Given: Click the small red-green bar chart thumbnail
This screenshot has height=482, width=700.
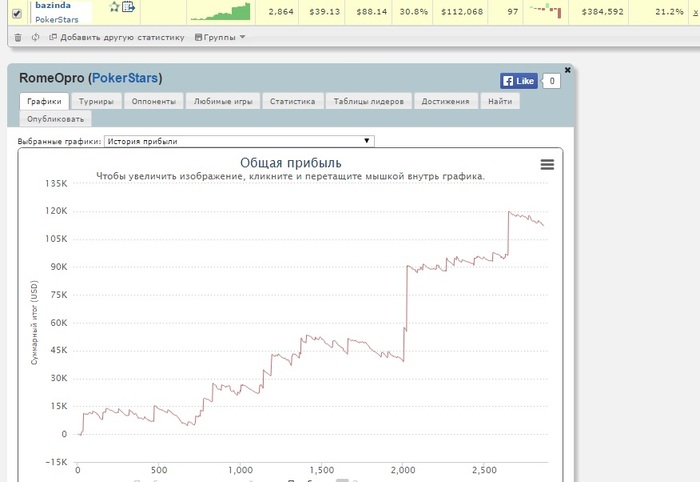Looking at the screenshot, I should click(546, 11).
